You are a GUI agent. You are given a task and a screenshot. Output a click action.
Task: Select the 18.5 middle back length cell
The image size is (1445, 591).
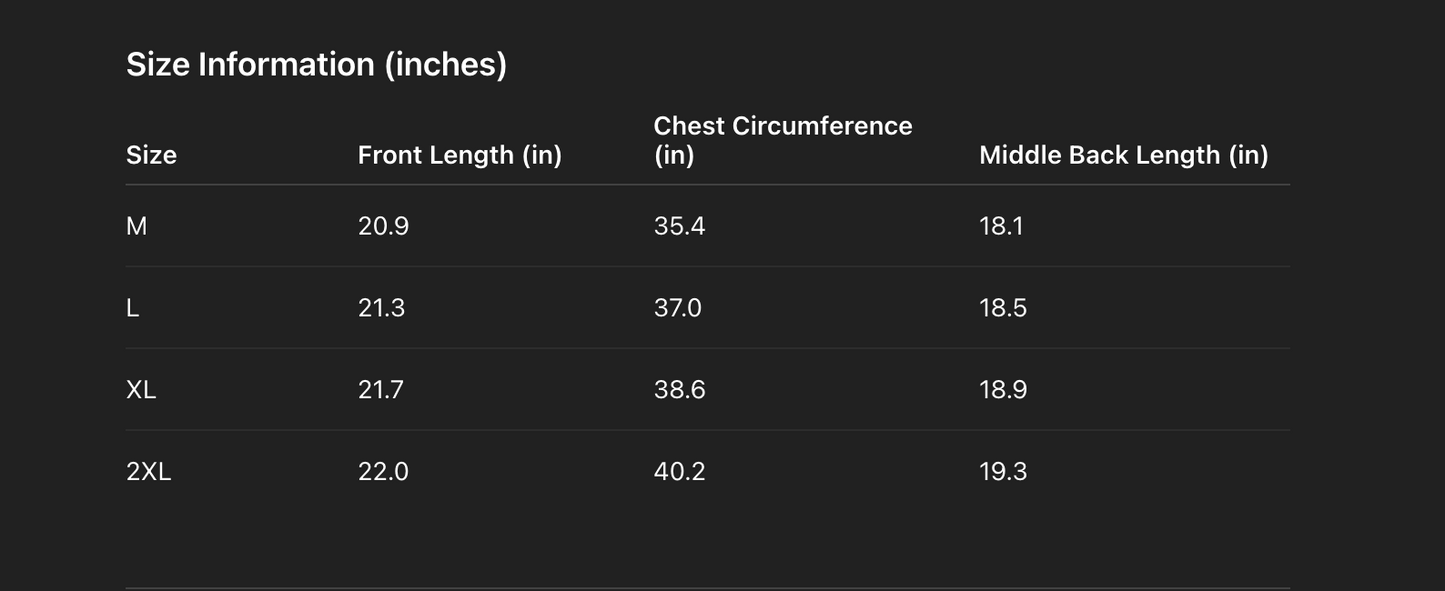pos(1003,308)
